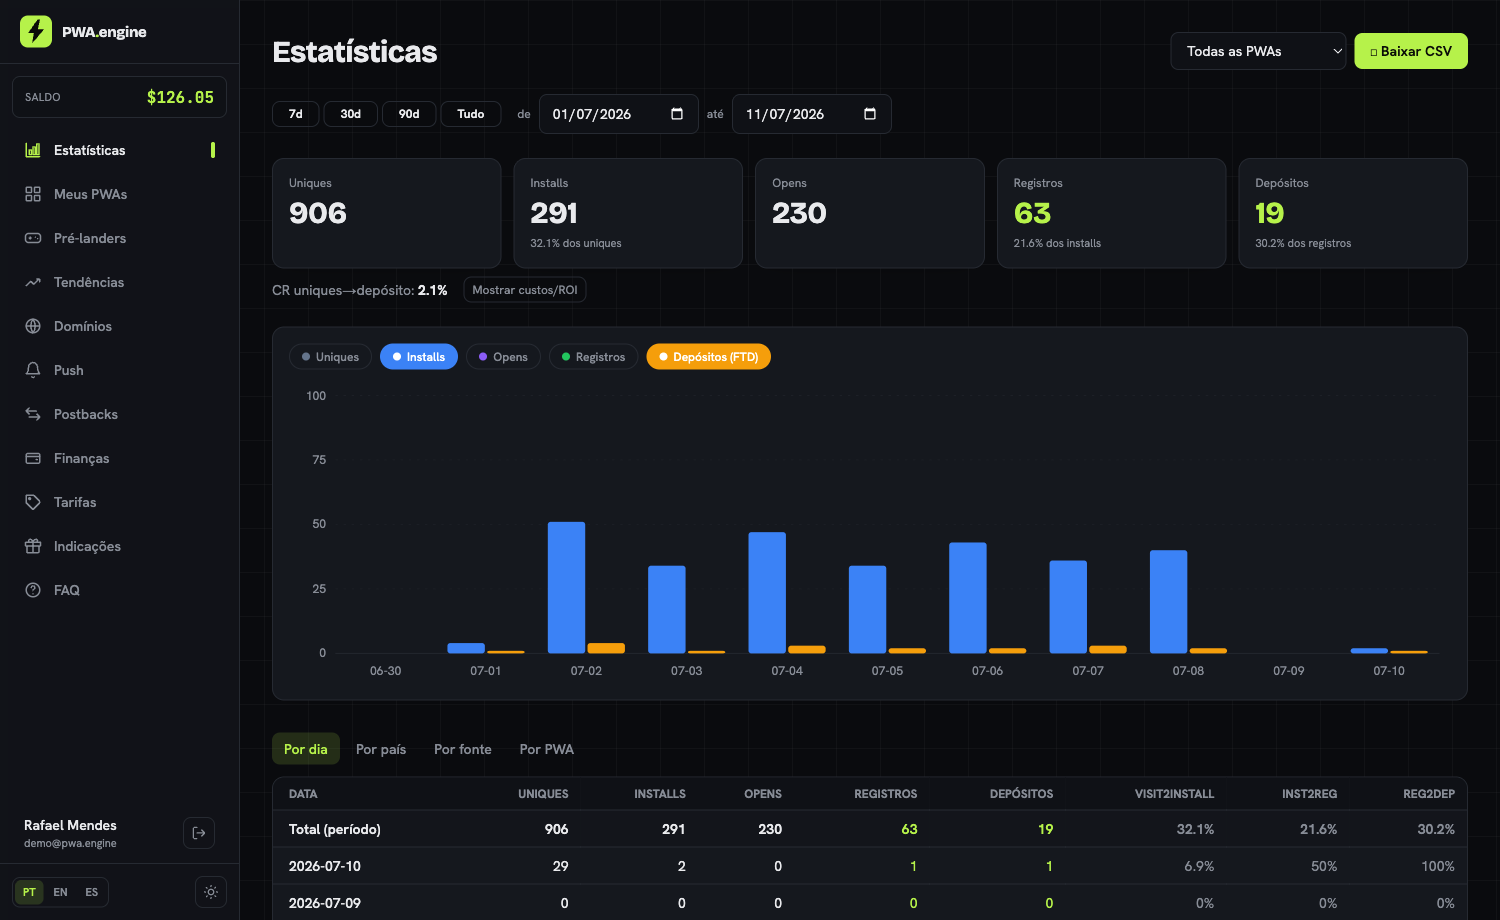Select the 7d range button
The height and width of the screenshot is (920, 1500).
click(296, 114)
